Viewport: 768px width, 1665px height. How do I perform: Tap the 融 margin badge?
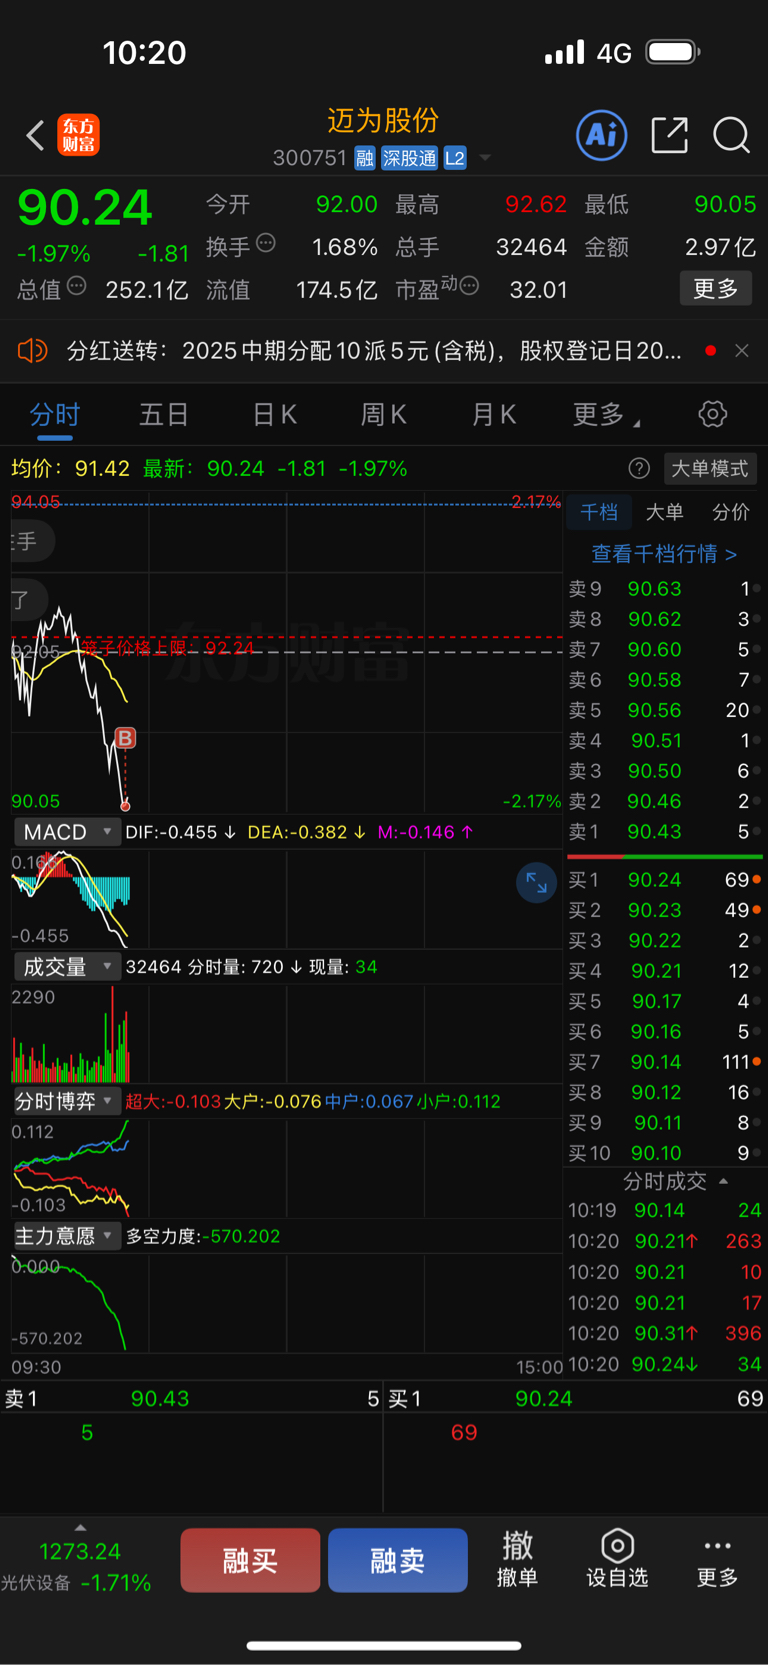point(364,158)
